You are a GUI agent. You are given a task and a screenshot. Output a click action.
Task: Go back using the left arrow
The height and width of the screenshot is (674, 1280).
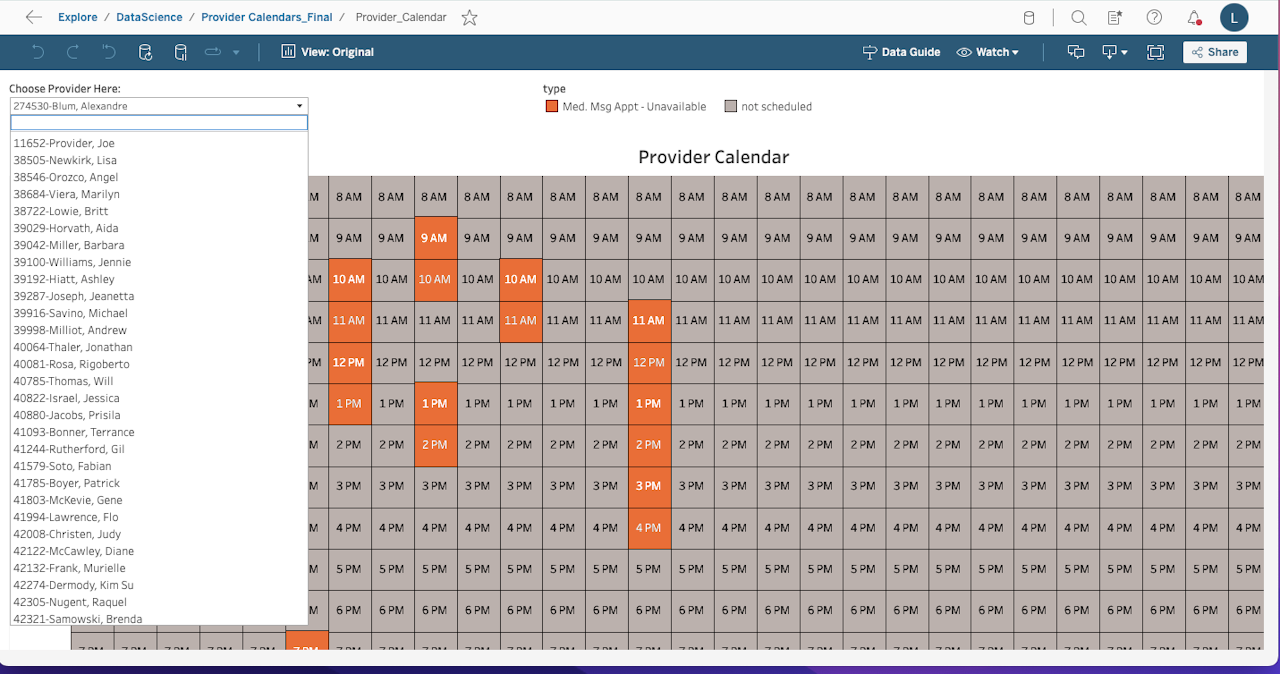pos(34,17)
